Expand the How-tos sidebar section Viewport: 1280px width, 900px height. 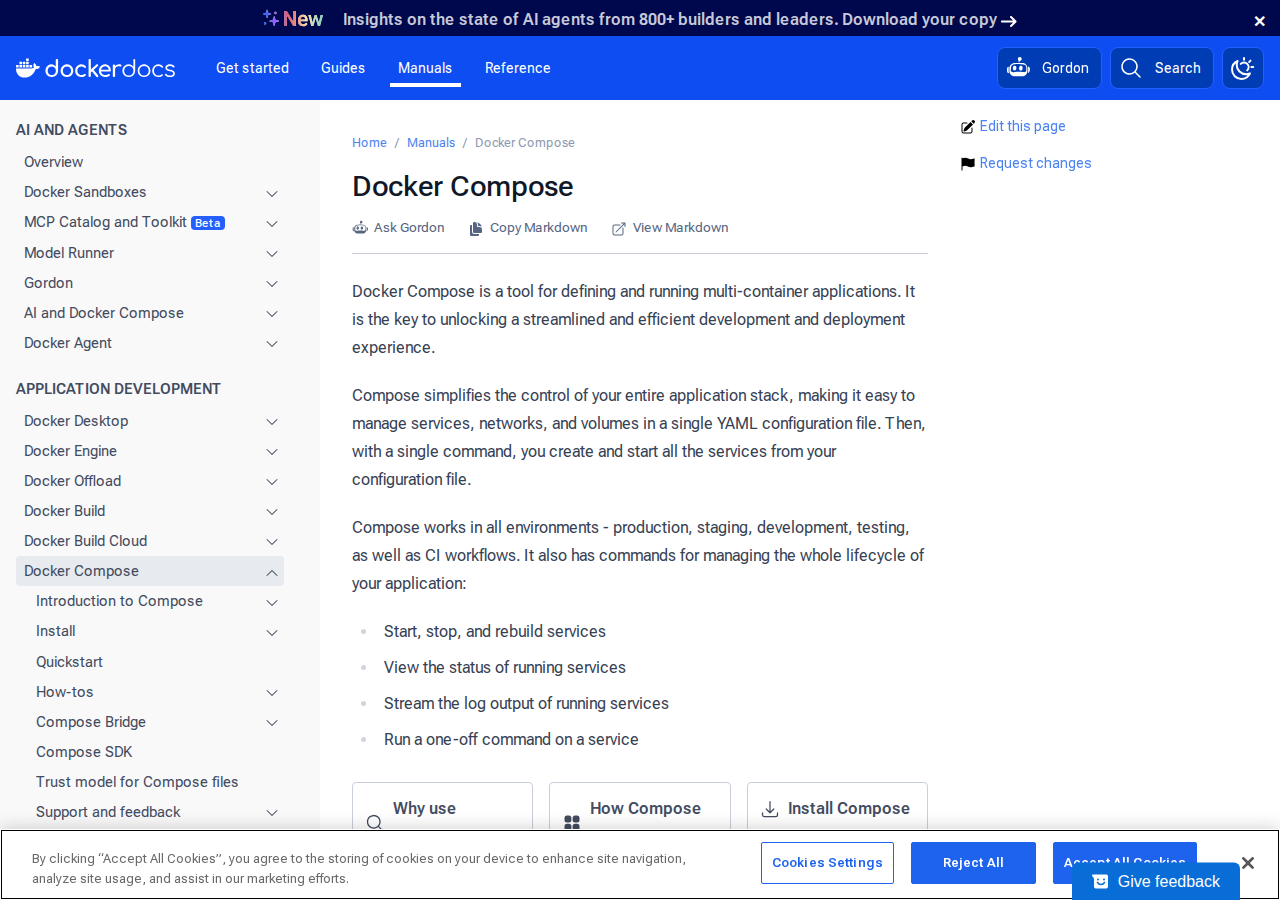pyautogui.click(x=272, y=692)
